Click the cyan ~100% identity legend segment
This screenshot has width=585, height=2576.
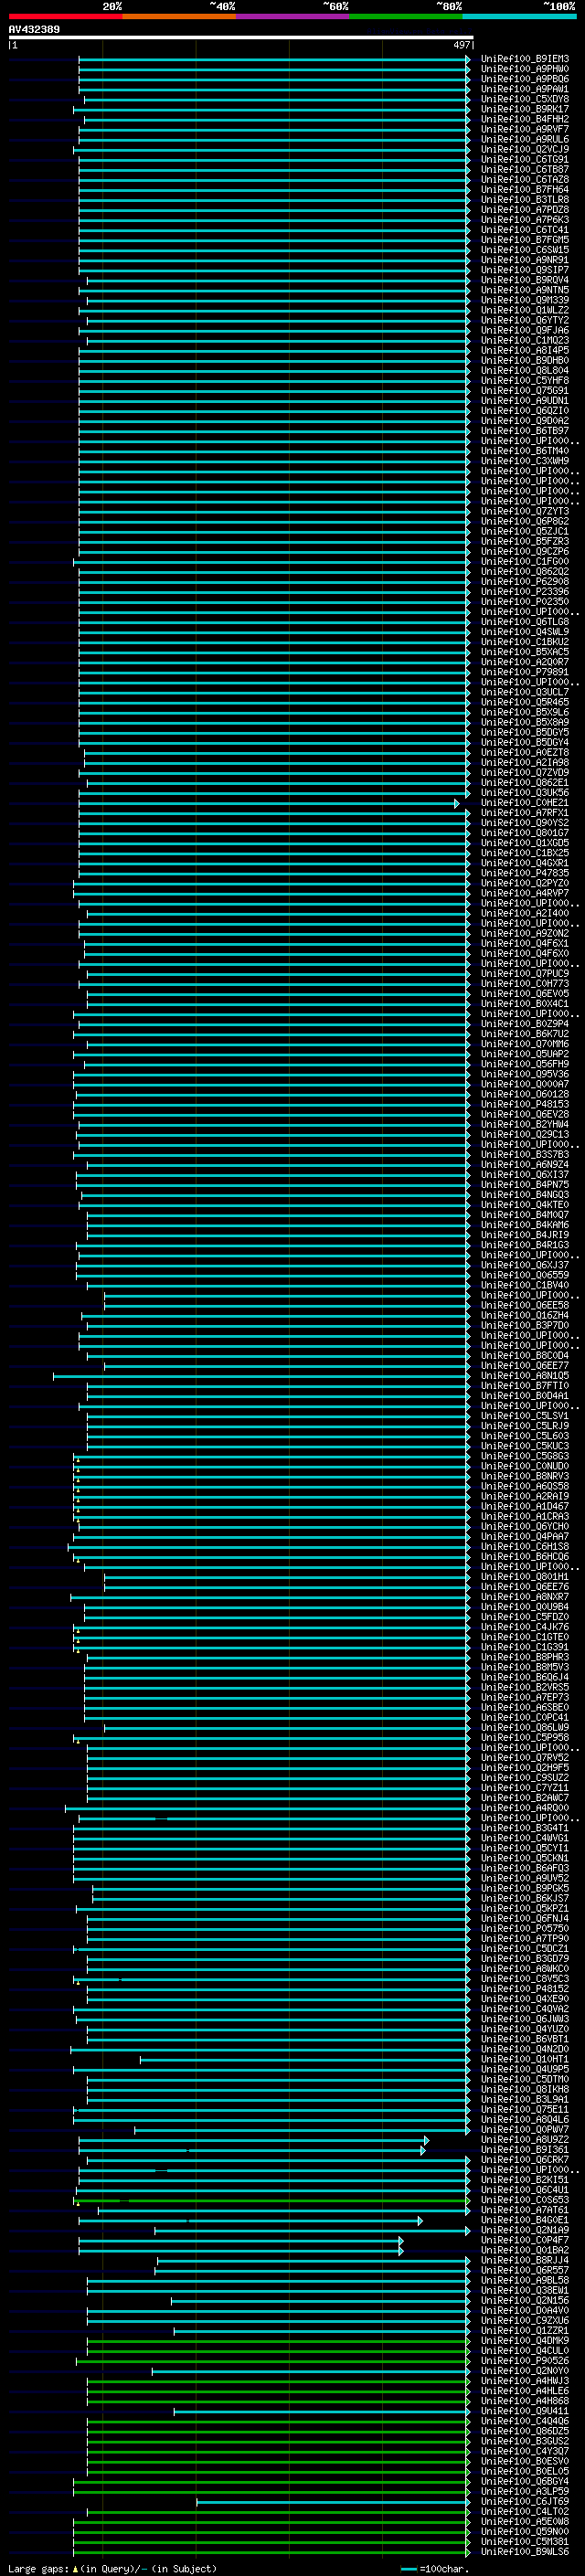click(x=519, y=16)
